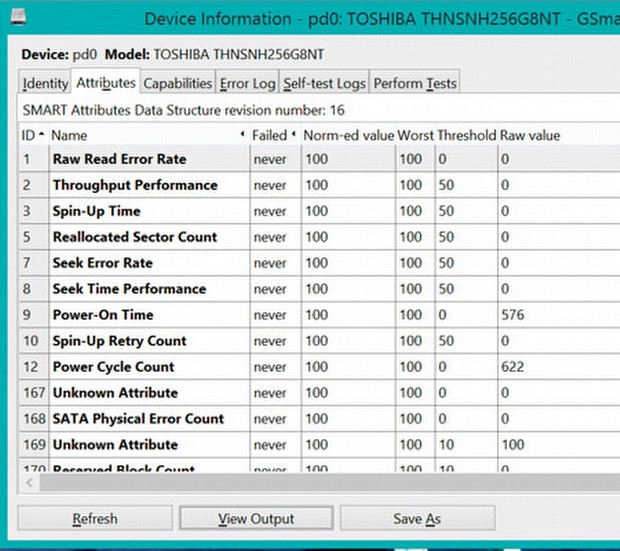620x551 pixels.
Task: Go to the Perform Tests tab
Action: (x=415, y=83)
